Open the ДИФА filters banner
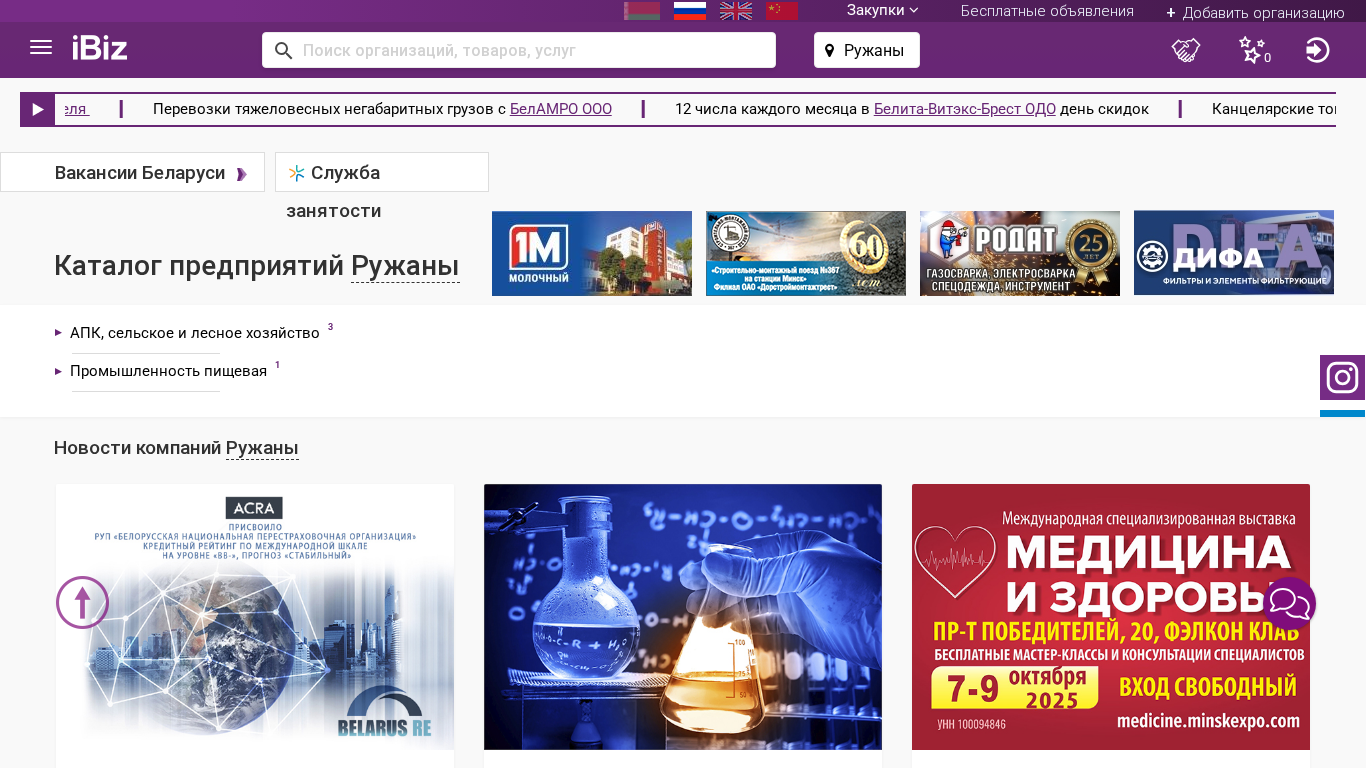1366x768 pixels. (x=1234, y=252)
